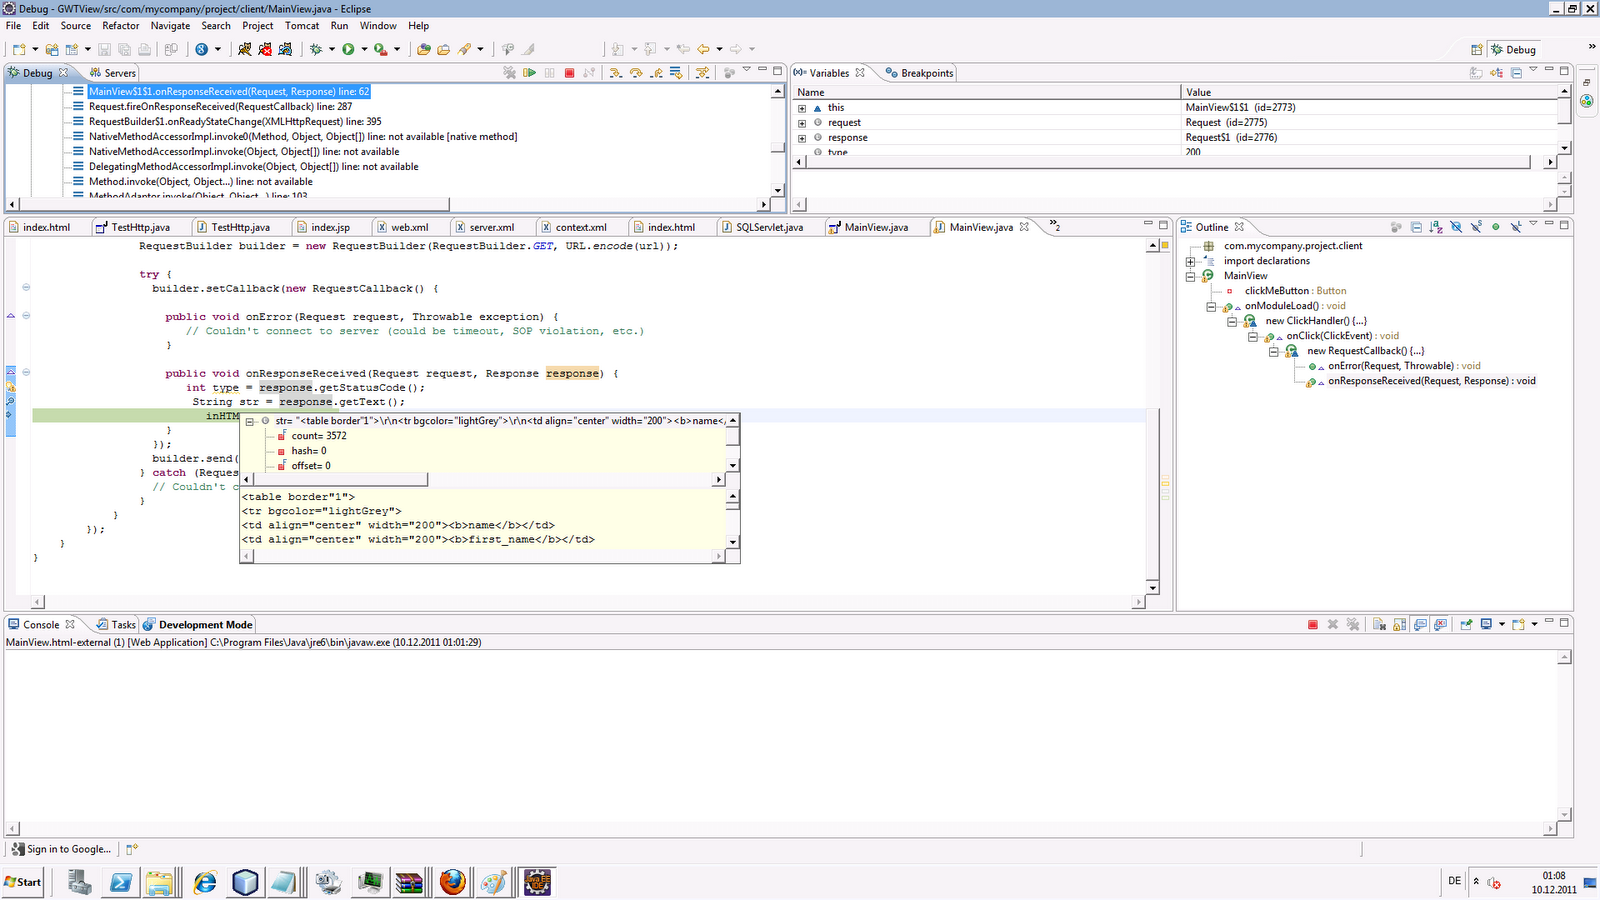Screen dimensions: 1600x900
Task: Click the Step Into icon
Action: click(x=616, y=72)
